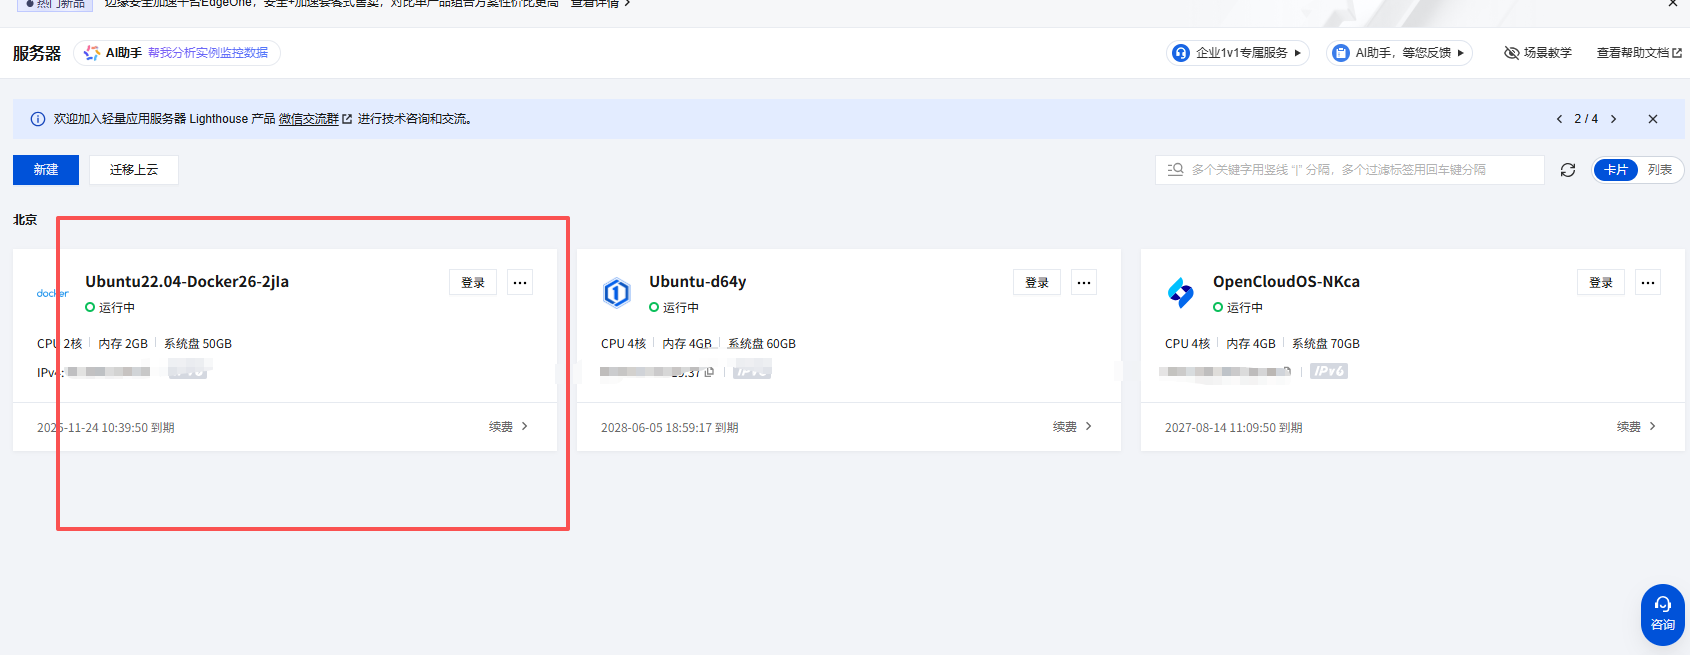Click 登录 on OpenCloudOS-NKca card
The width and height of the screenshot is (1690, 655).
click(1601, 282)
